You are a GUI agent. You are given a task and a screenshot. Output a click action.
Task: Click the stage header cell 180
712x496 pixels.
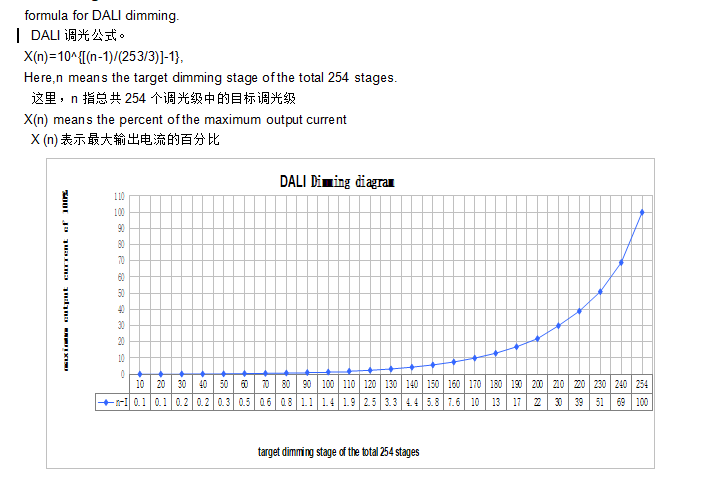click(x=496, y=384)
